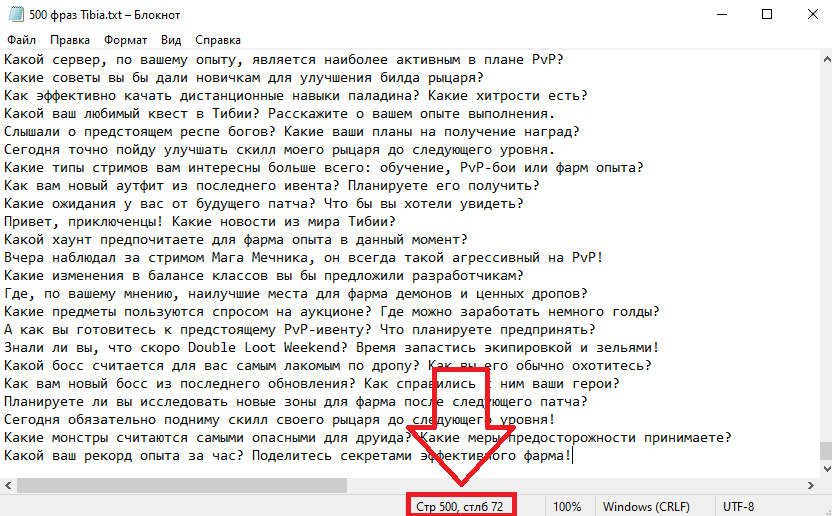Click line 'Какие предметы пользуются спросом'
Screen dimensions: 832x516
[x=332, y=312]
